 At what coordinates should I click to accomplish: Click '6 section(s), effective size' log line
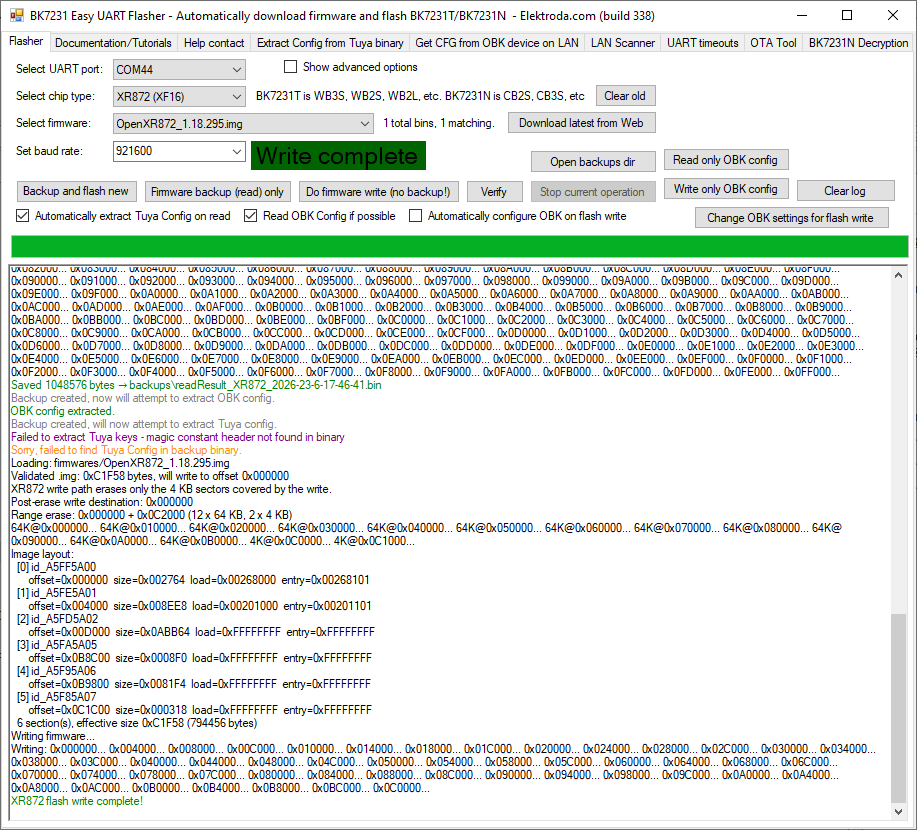pos(137,723)
